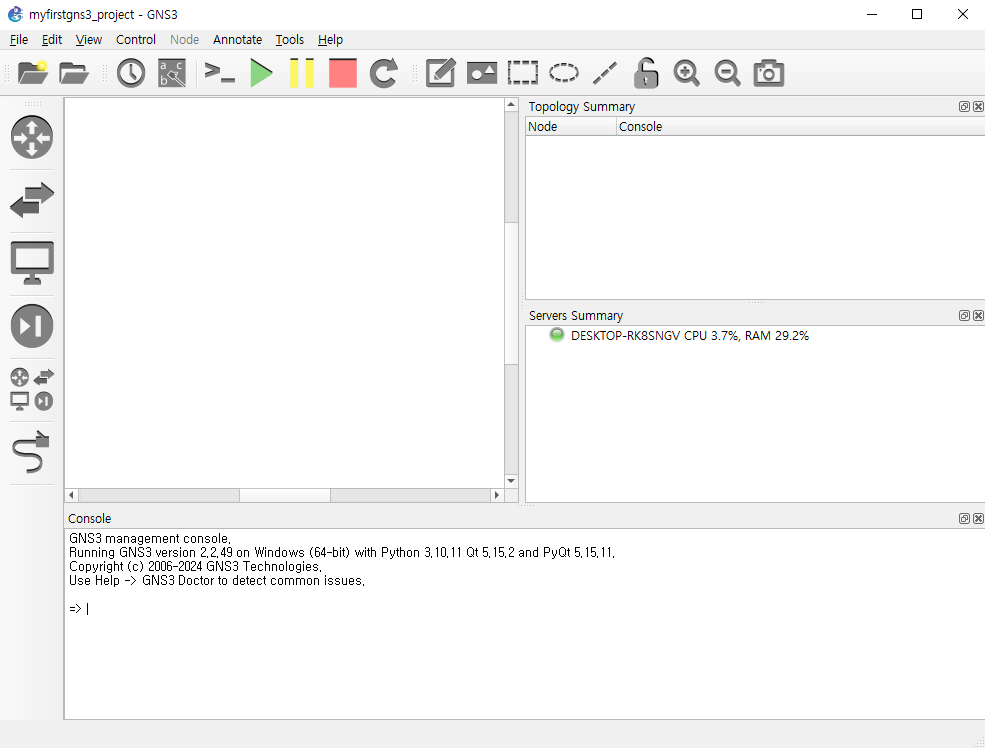Select the Add a note tool
This screenshot has width=985, height=748.
440,73
